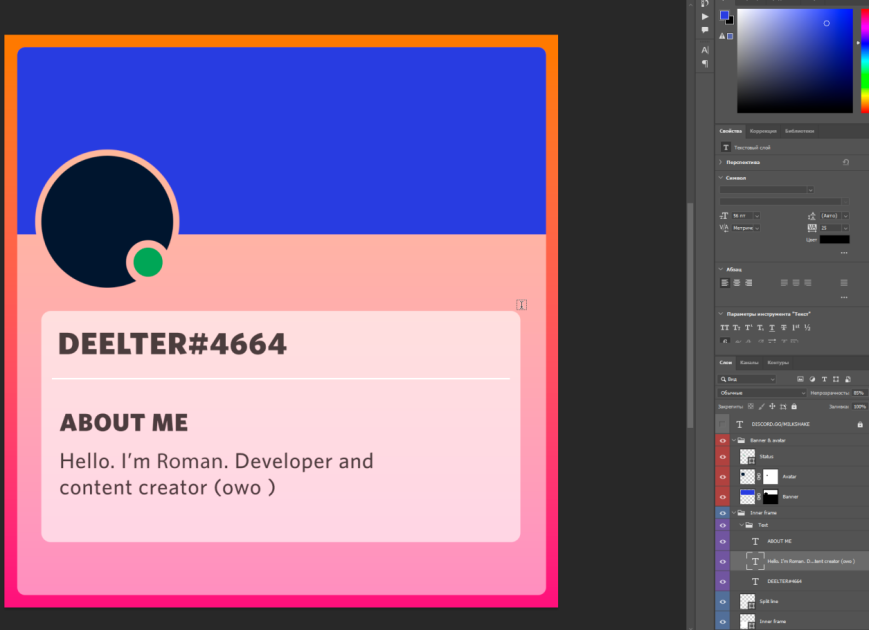Switch to the Контуры tab
This screenshot has height=630, width=869.
778,363
